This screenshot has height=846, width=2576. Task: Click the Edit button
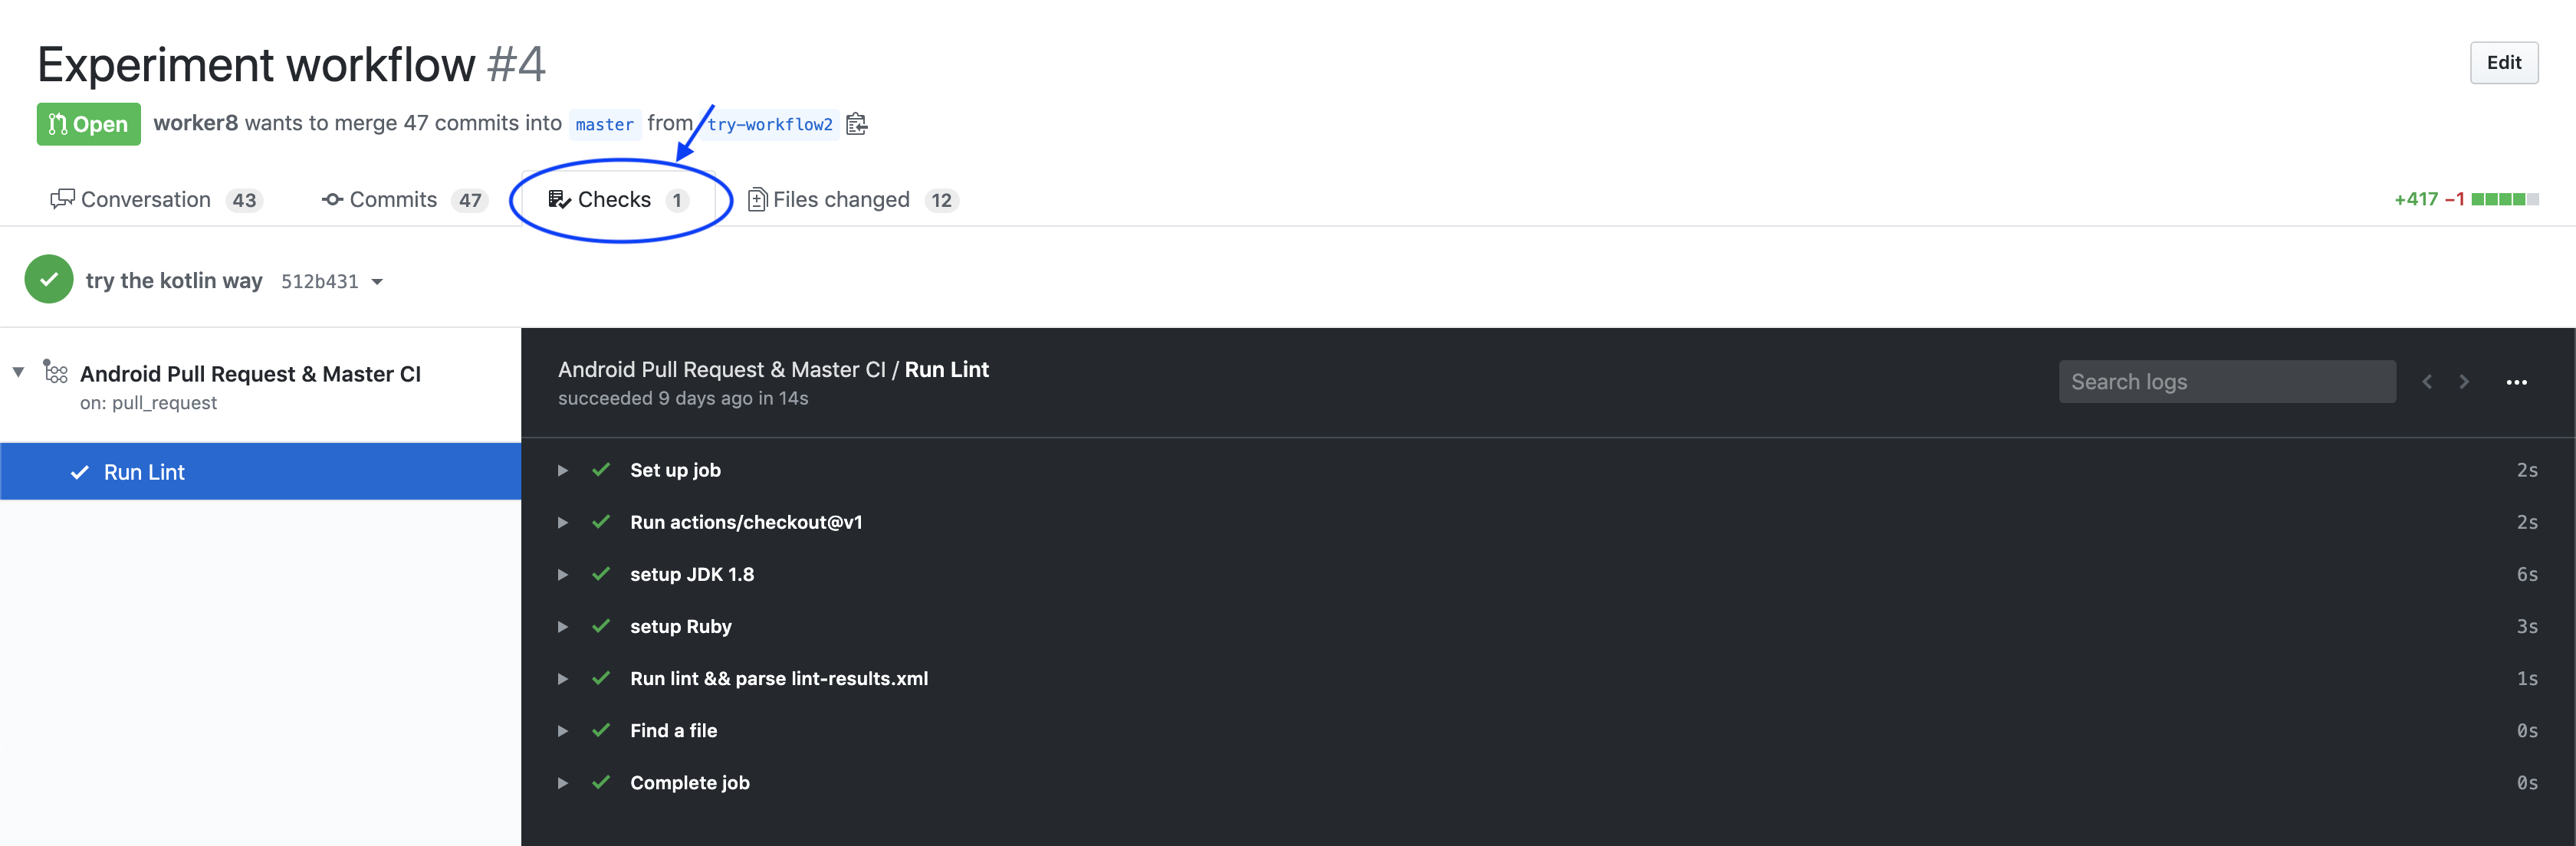pyautogui.click(x=2503, y=63)
